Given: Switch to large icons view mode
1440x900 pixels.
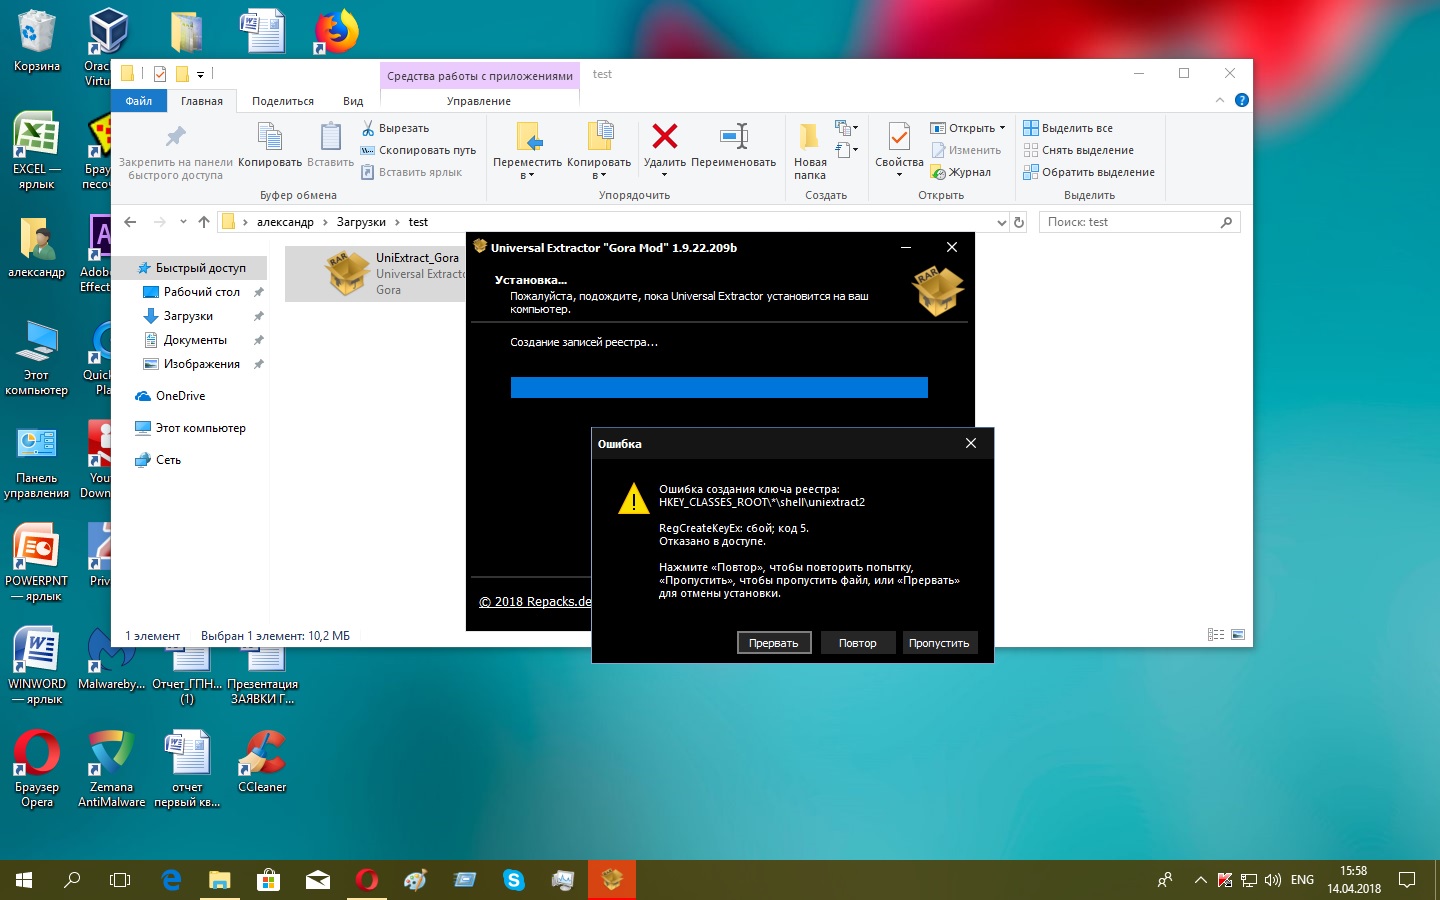Looking at the screenshot, I should point(1238,635).
